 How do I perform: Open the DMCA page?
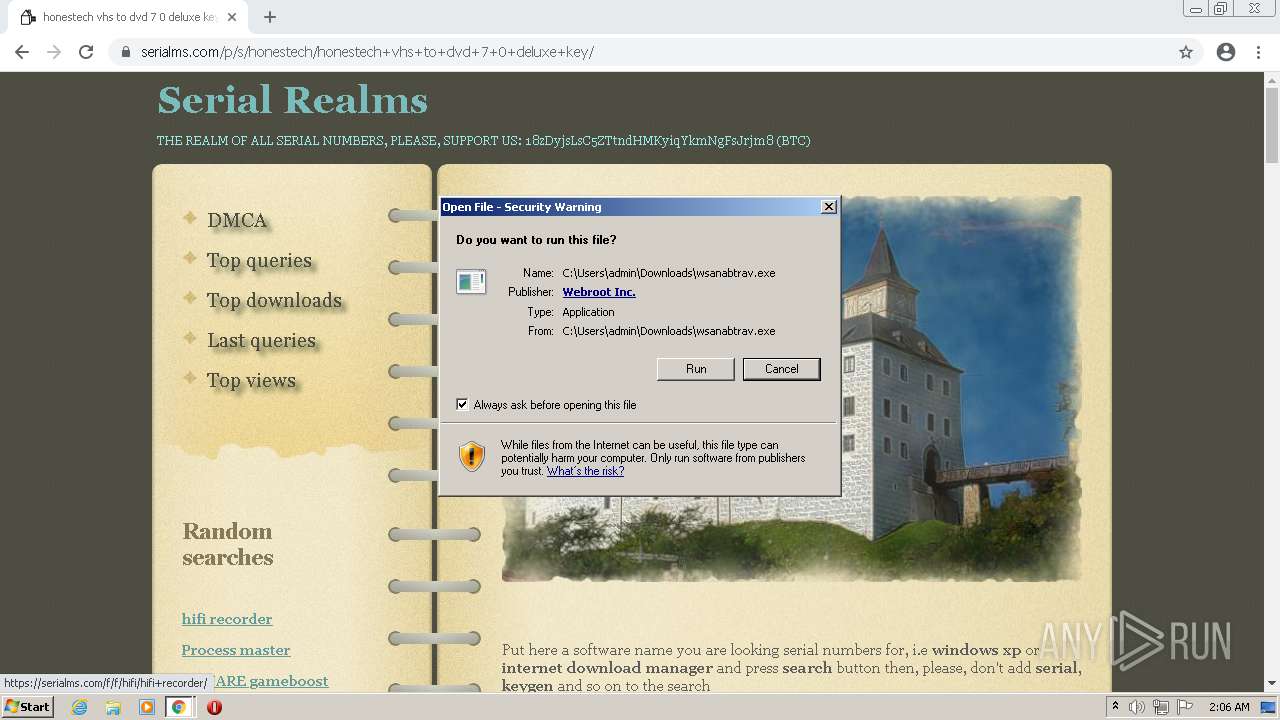tap(237, 220)
